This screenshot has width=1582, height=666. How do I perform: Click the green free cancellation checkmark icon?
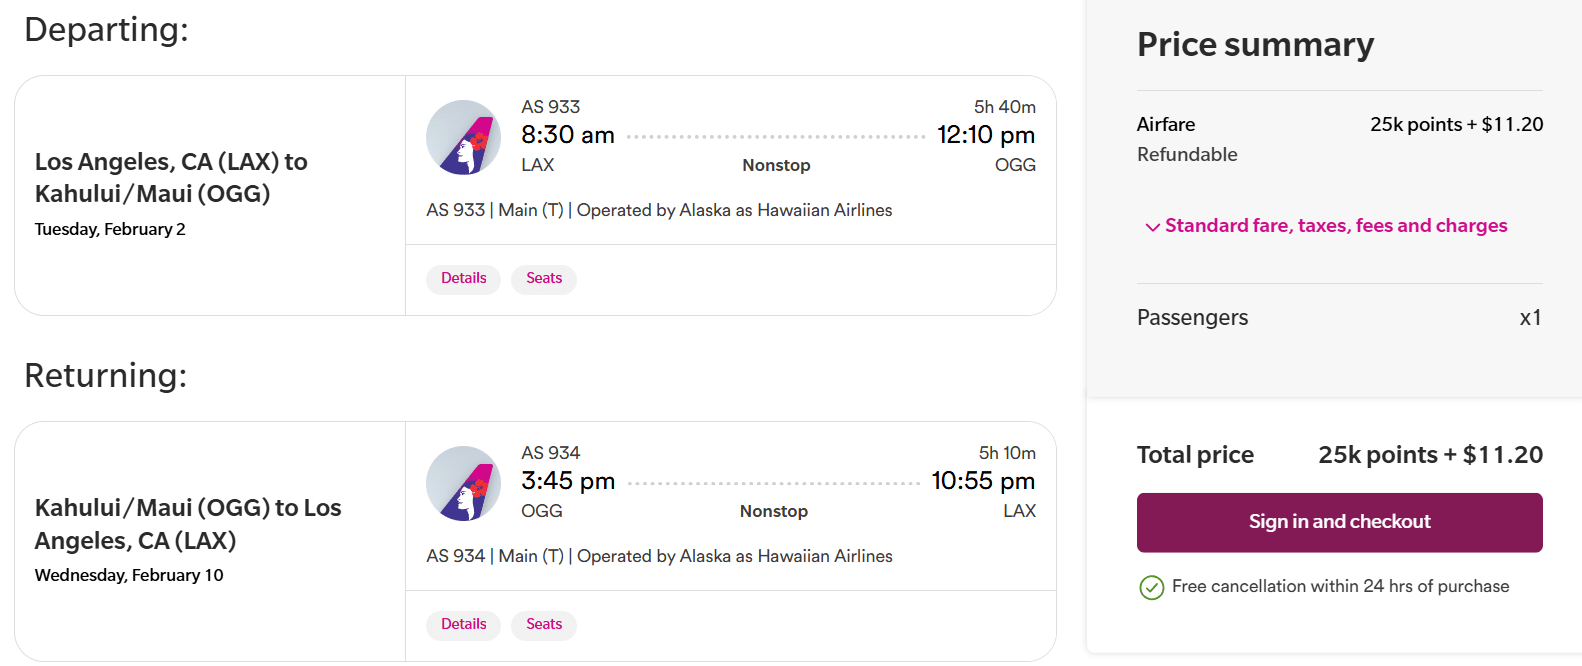point(1151,587)
